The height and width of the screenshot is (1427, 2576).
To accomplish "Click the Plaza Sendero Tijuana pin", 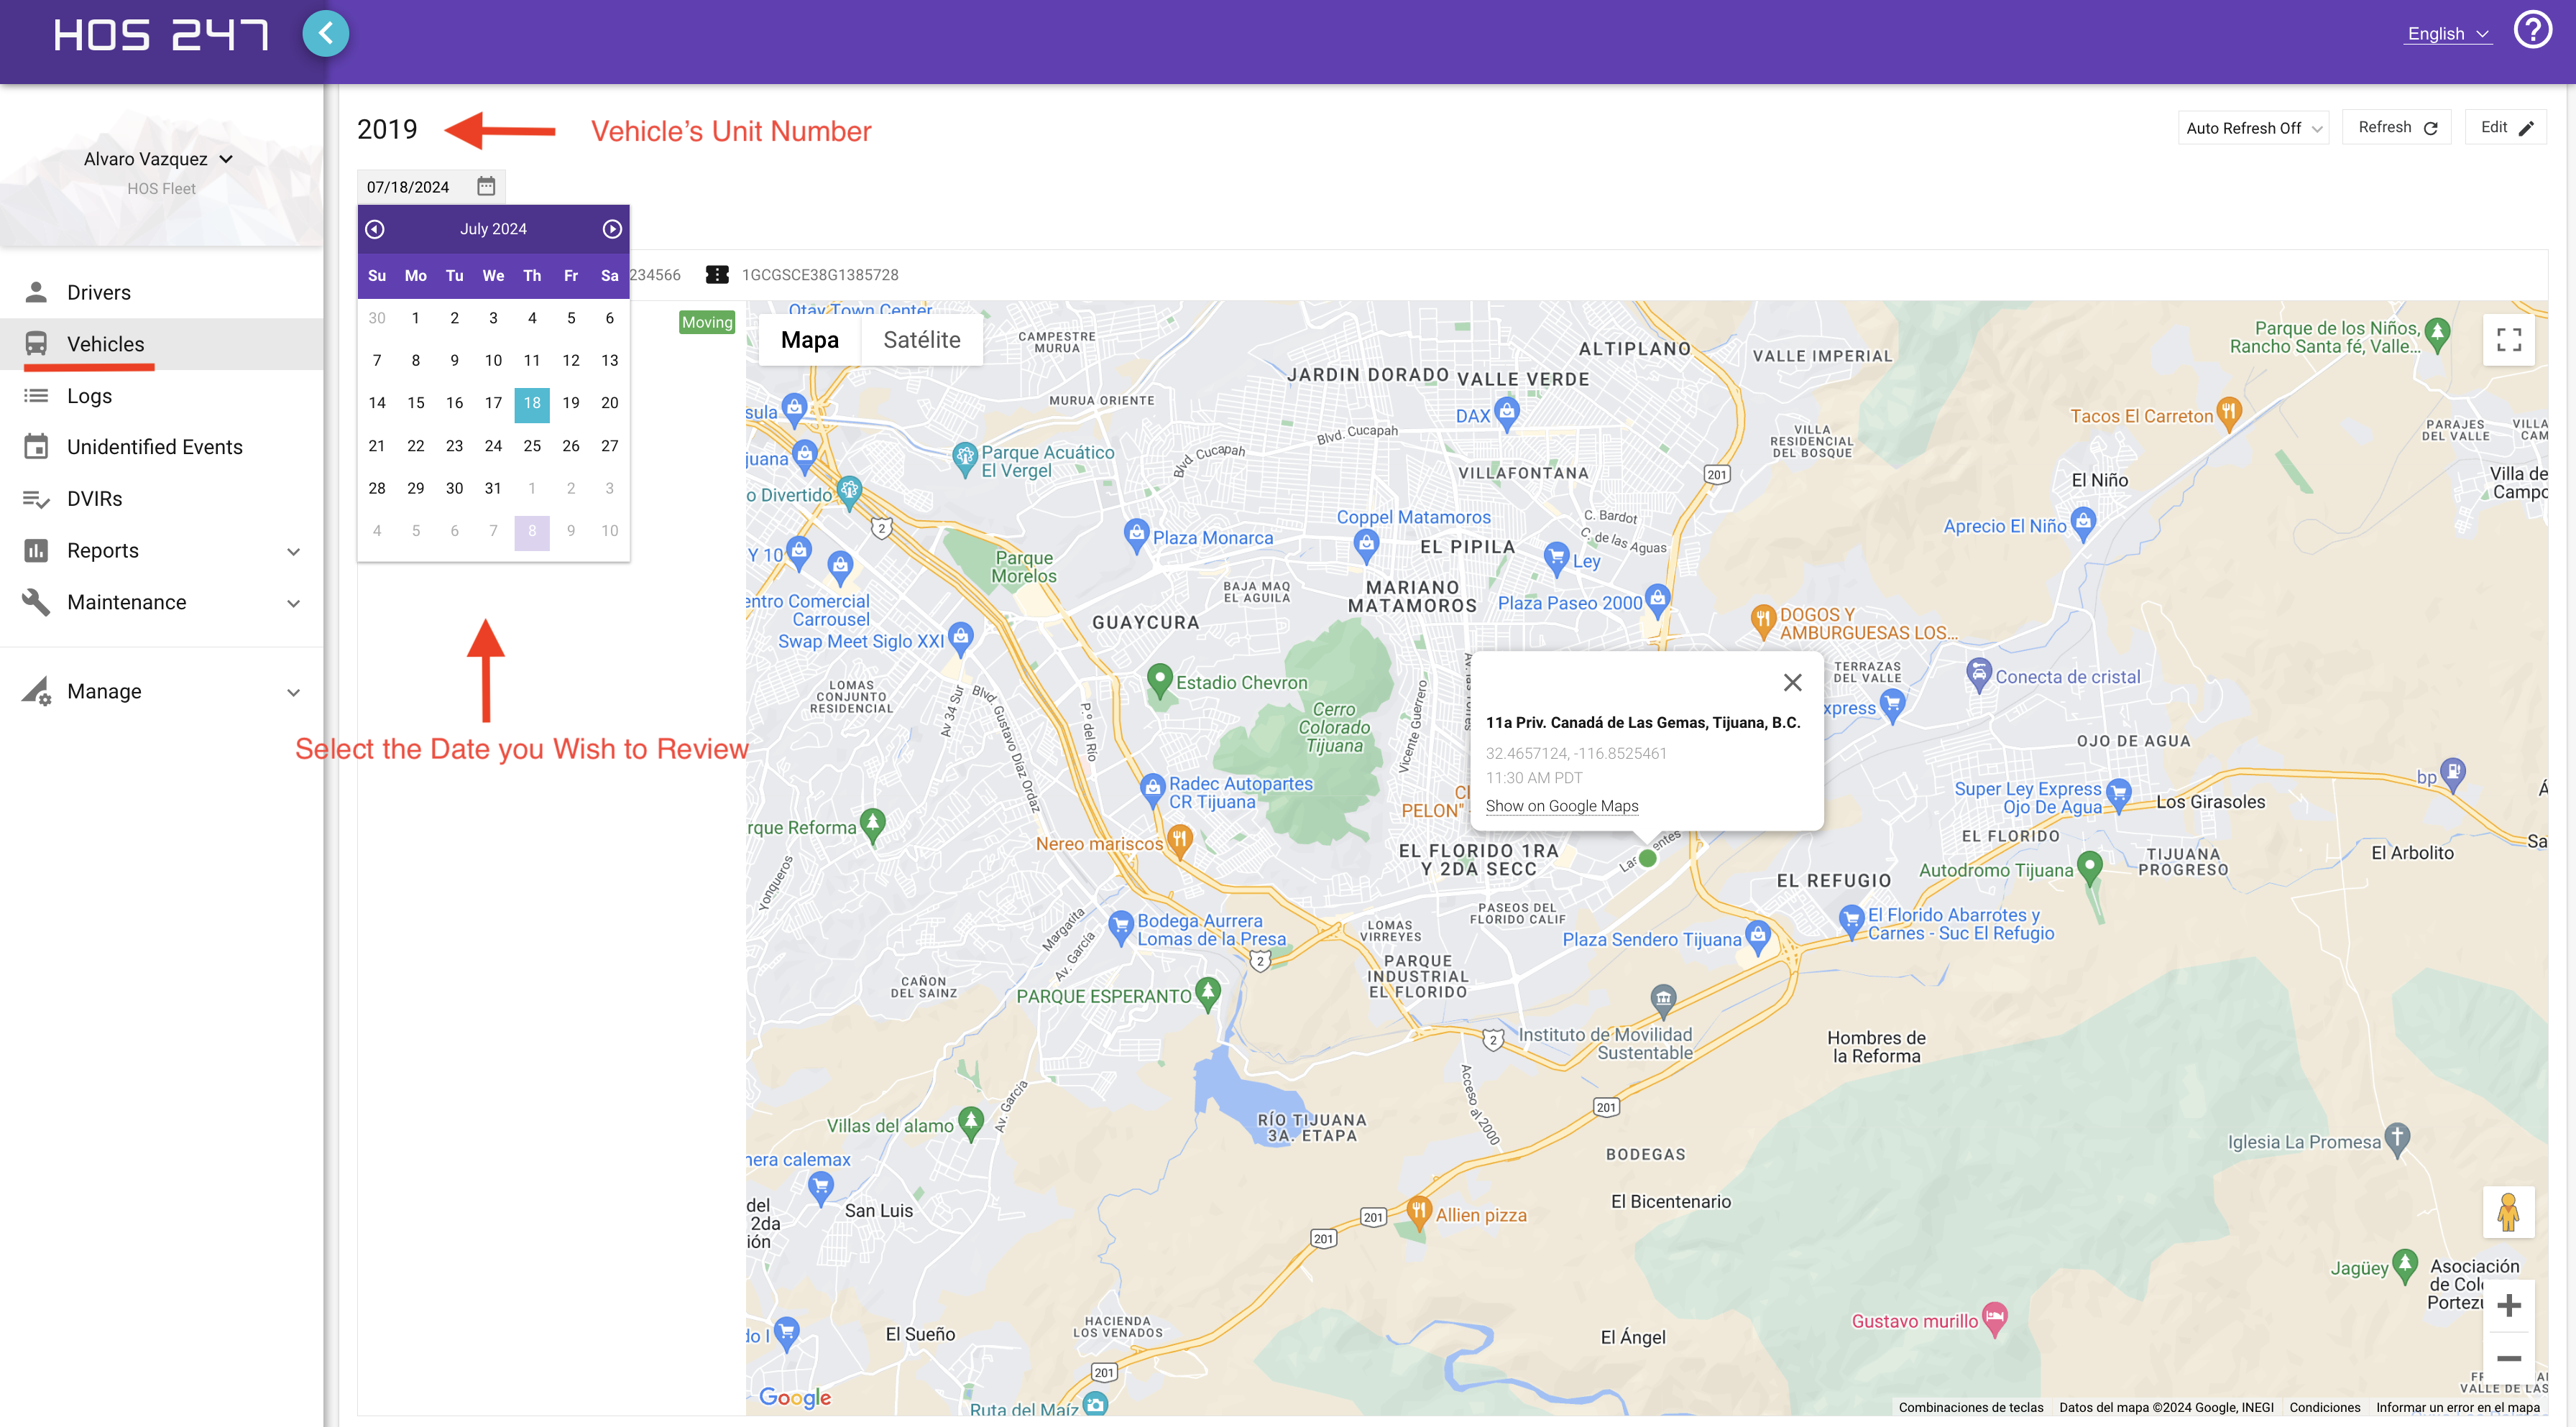I will point(1758,936).
